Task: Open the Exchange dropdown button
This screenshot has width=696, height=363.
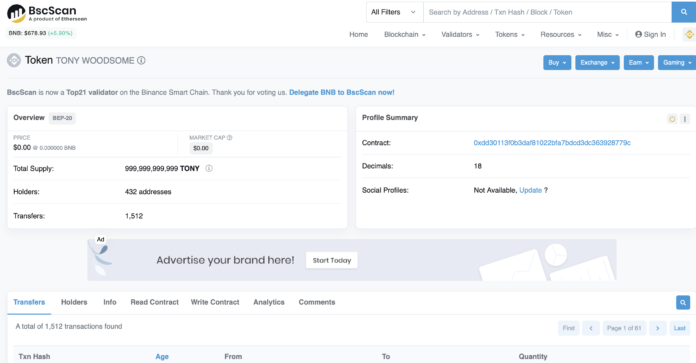Action: tap(597, 63)
